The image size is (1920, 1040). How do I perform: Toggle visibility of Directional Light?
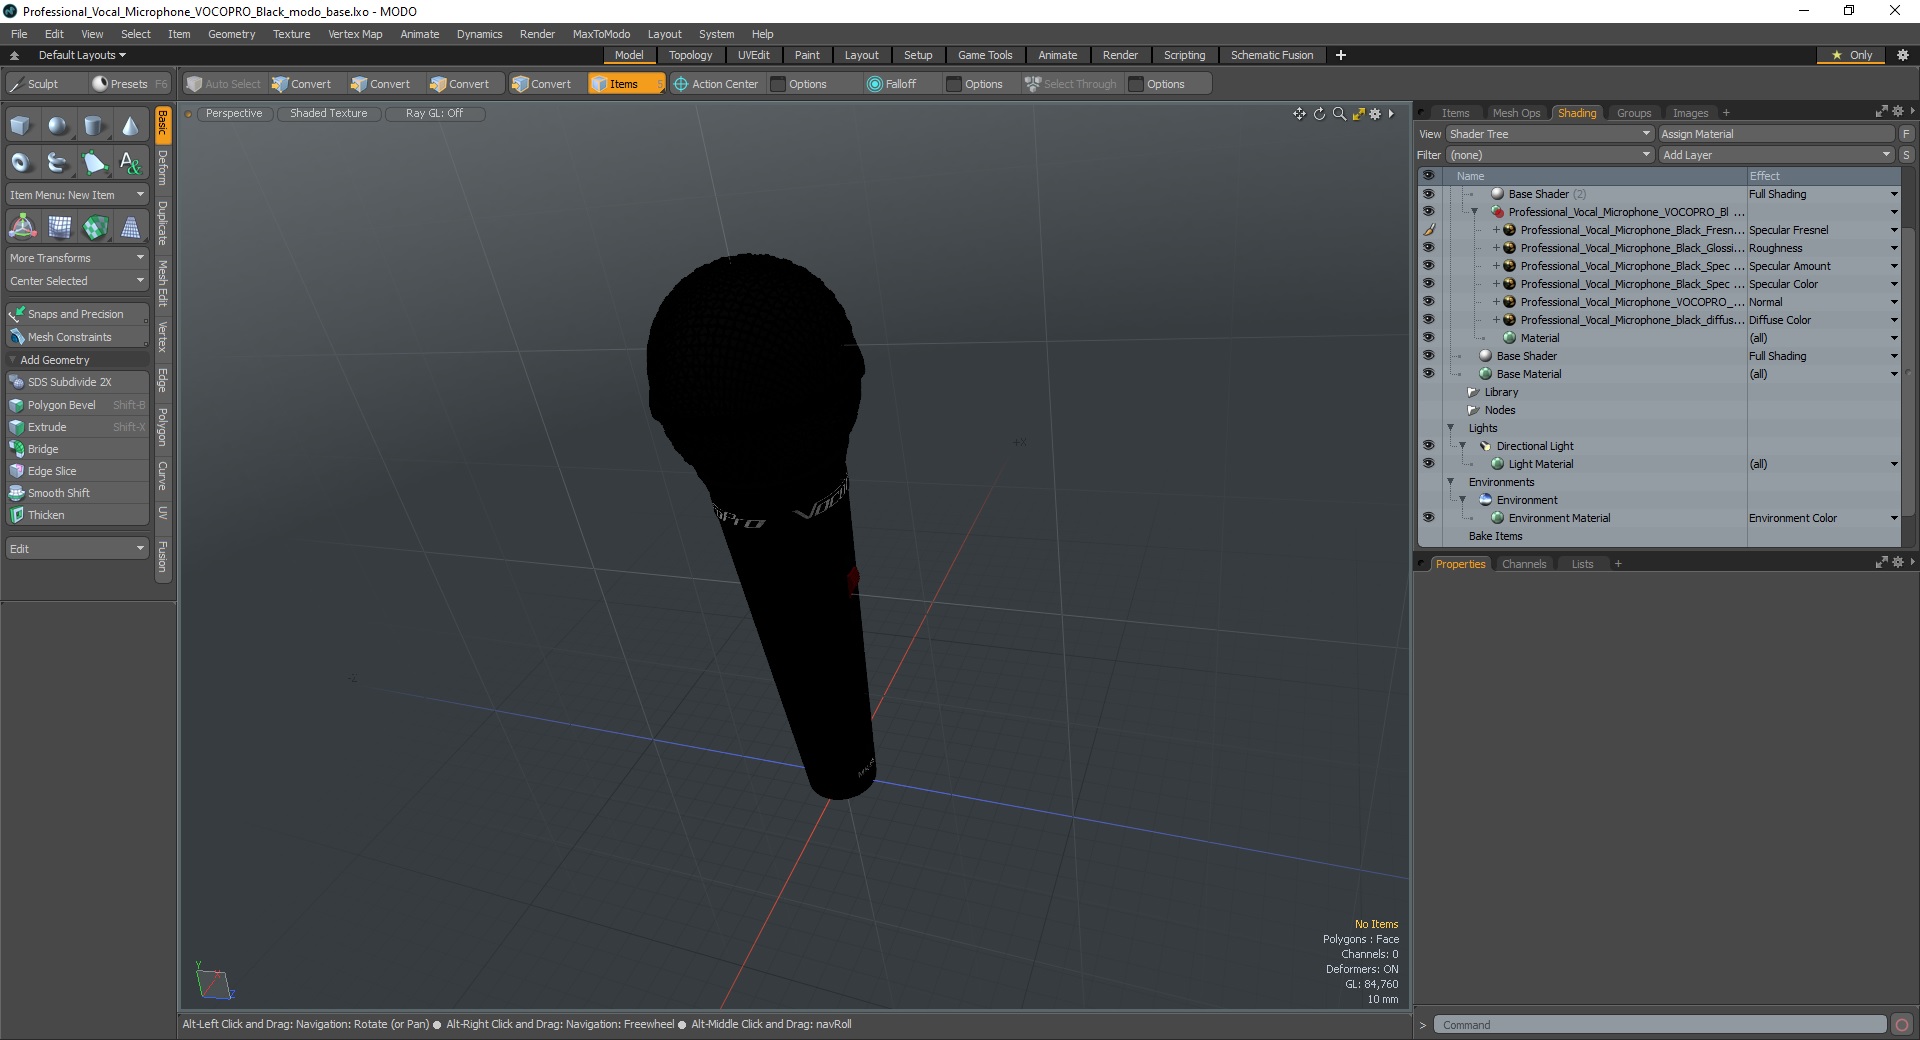point(1428,446)
